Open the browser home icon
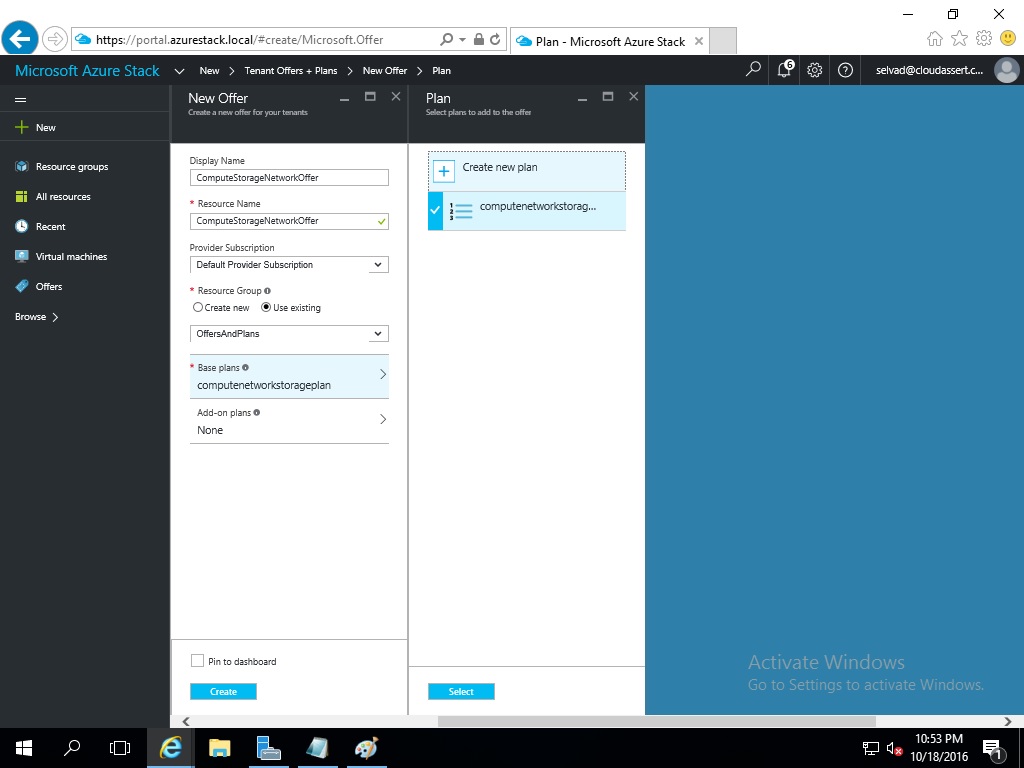Image resolution: width=1024 pixels, height=768 pixels. click(935, 39)
